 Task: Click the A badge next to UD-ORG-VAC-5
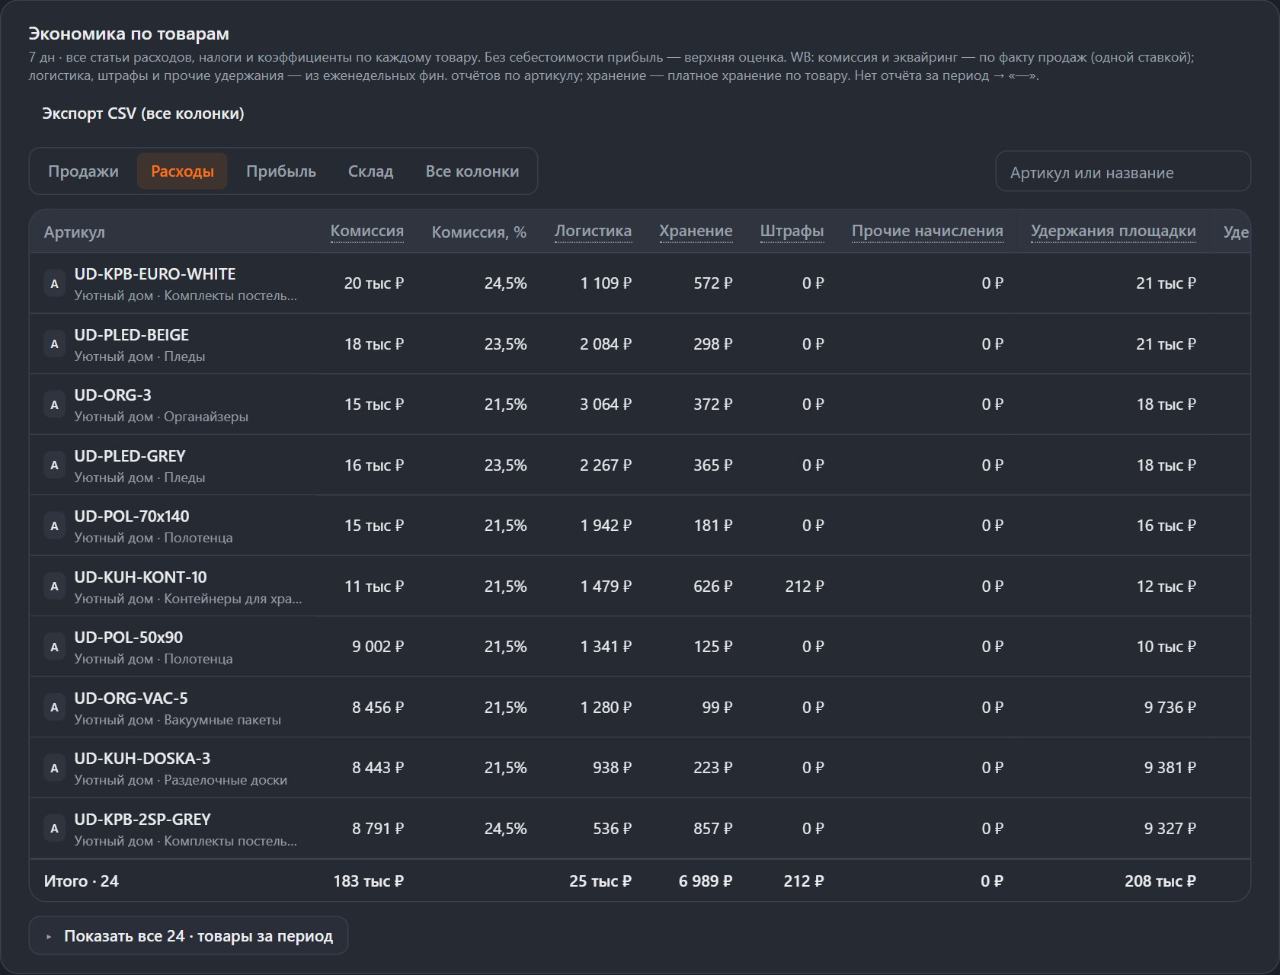point(54,707)
